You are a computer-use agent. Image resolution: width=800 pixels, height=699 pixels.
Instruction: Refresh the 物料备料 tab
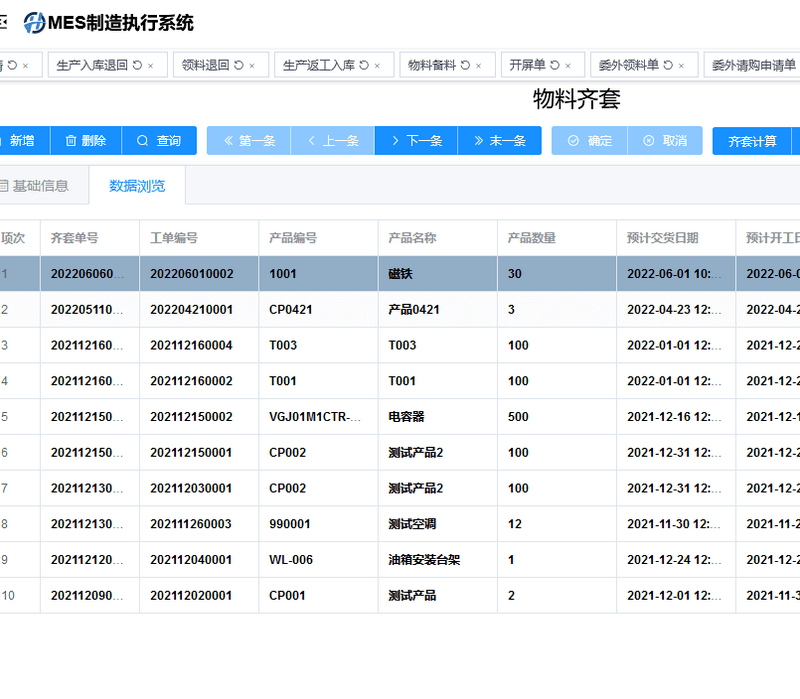465,65
